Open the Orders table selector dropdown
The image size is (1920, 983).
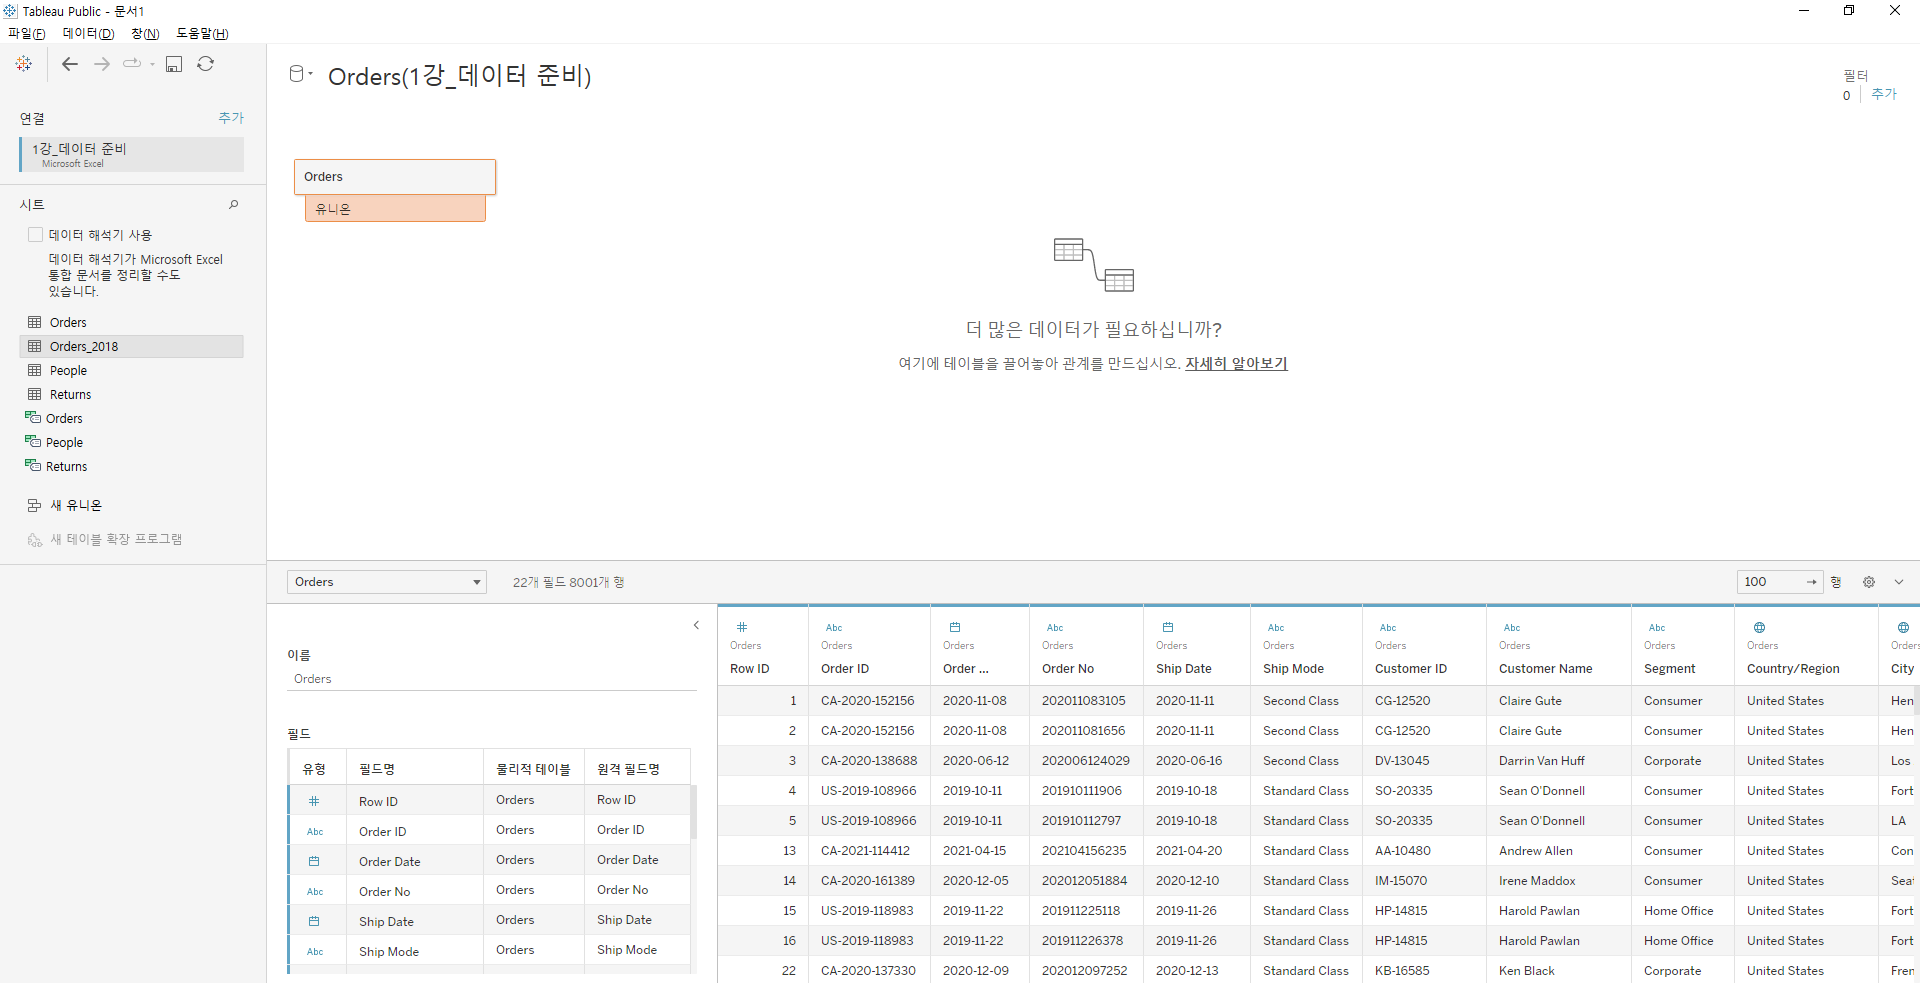(x=387, y=582)
